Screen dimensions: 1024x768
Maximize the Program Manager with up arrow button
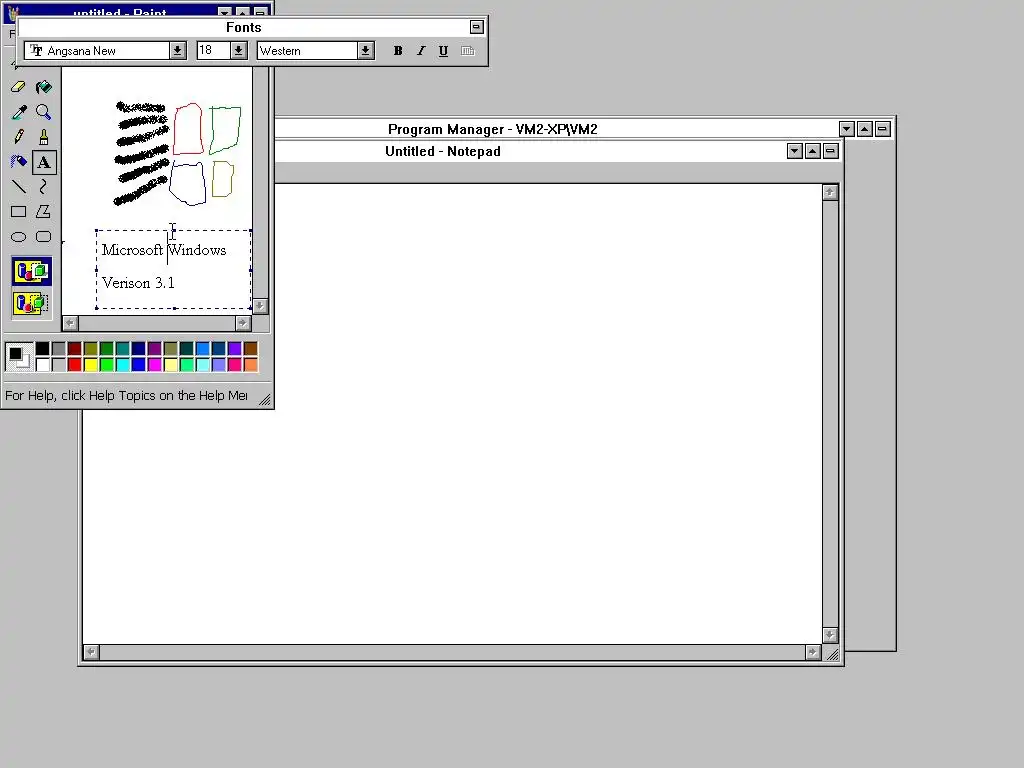(x=865, y=129)
